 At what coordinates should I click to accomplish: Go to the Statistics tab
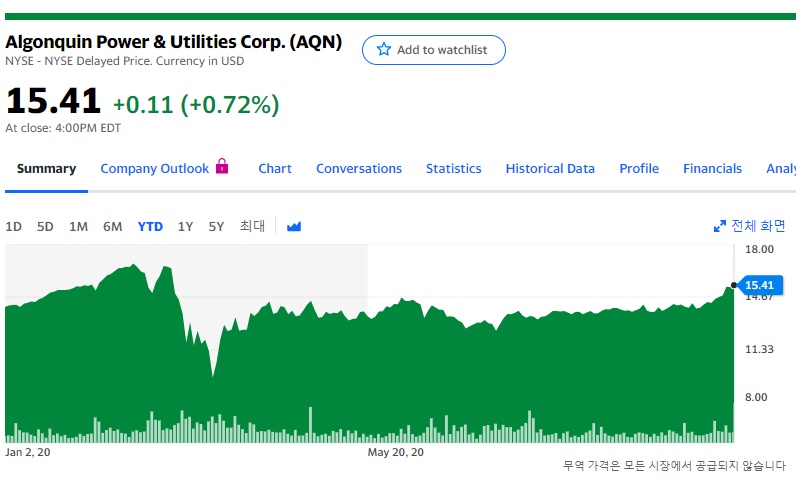(x=453, y=169)
